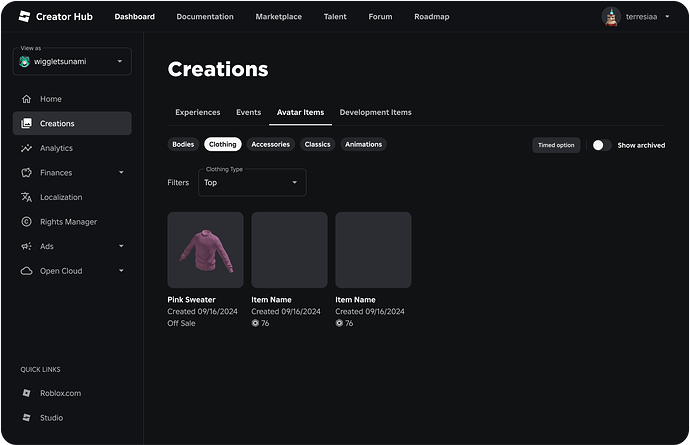690x445 pixels.
Task: Select the Animations filter chip
Action: [x=363, y=144]
